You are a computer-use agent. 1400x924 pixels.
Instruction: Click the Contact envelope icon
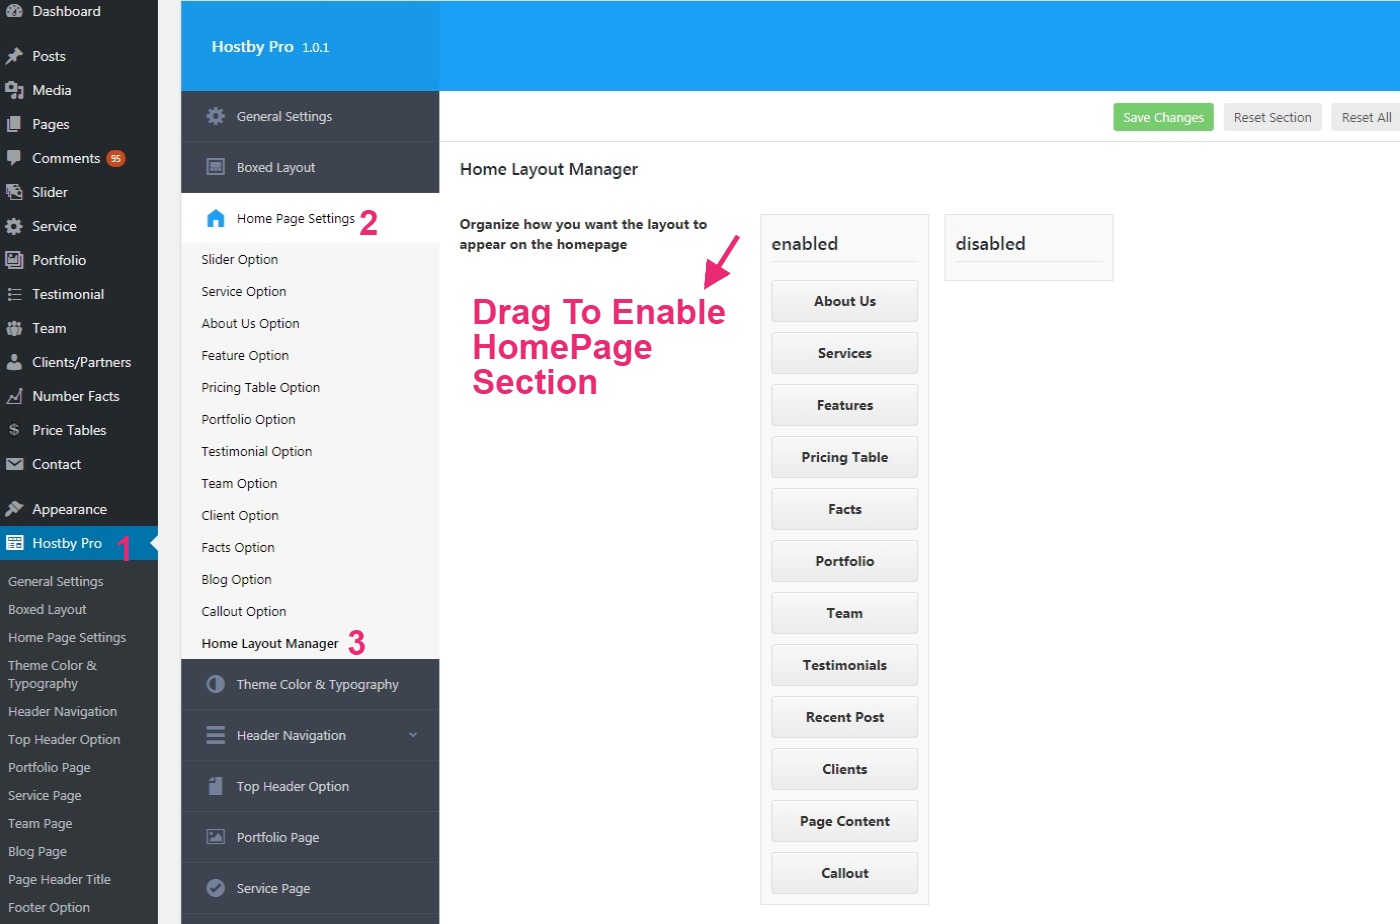point(14,464)
